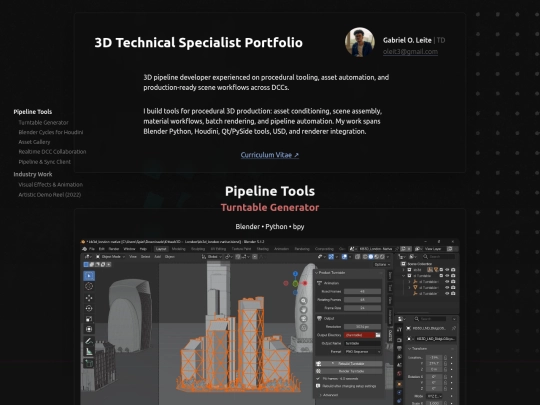The height and width of the screenshot is (405, 540).
Task: Select Pipeline Tools sidebar heading
Action: pos(33,112)
